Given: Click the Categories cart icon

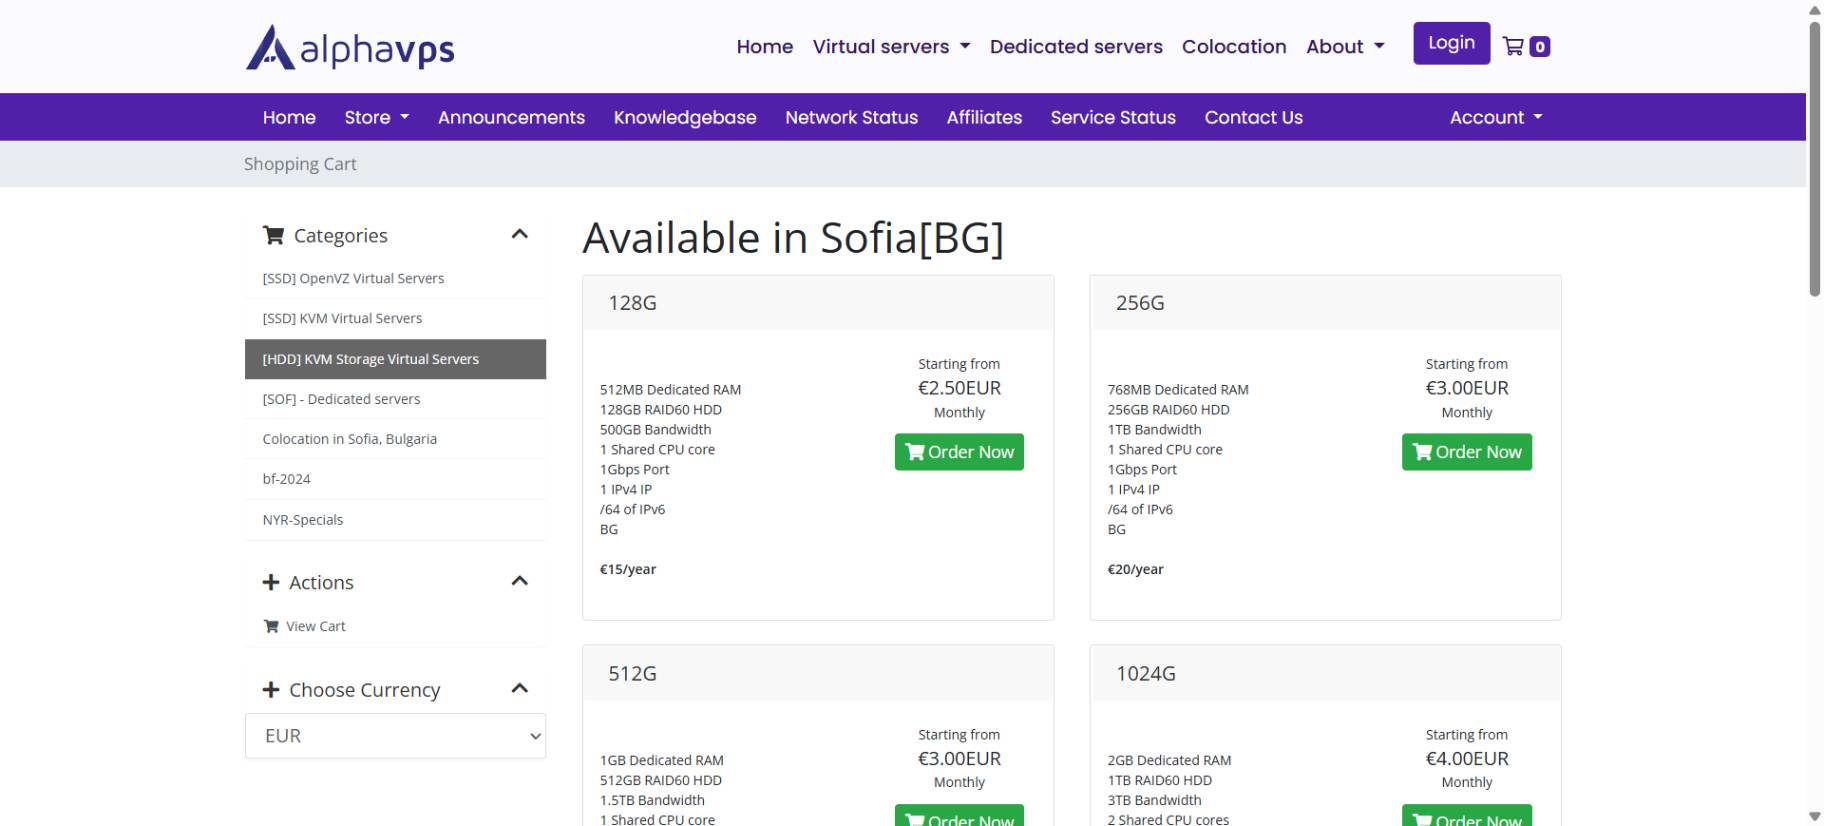Looking at the screenshot, I should [273, 235].
